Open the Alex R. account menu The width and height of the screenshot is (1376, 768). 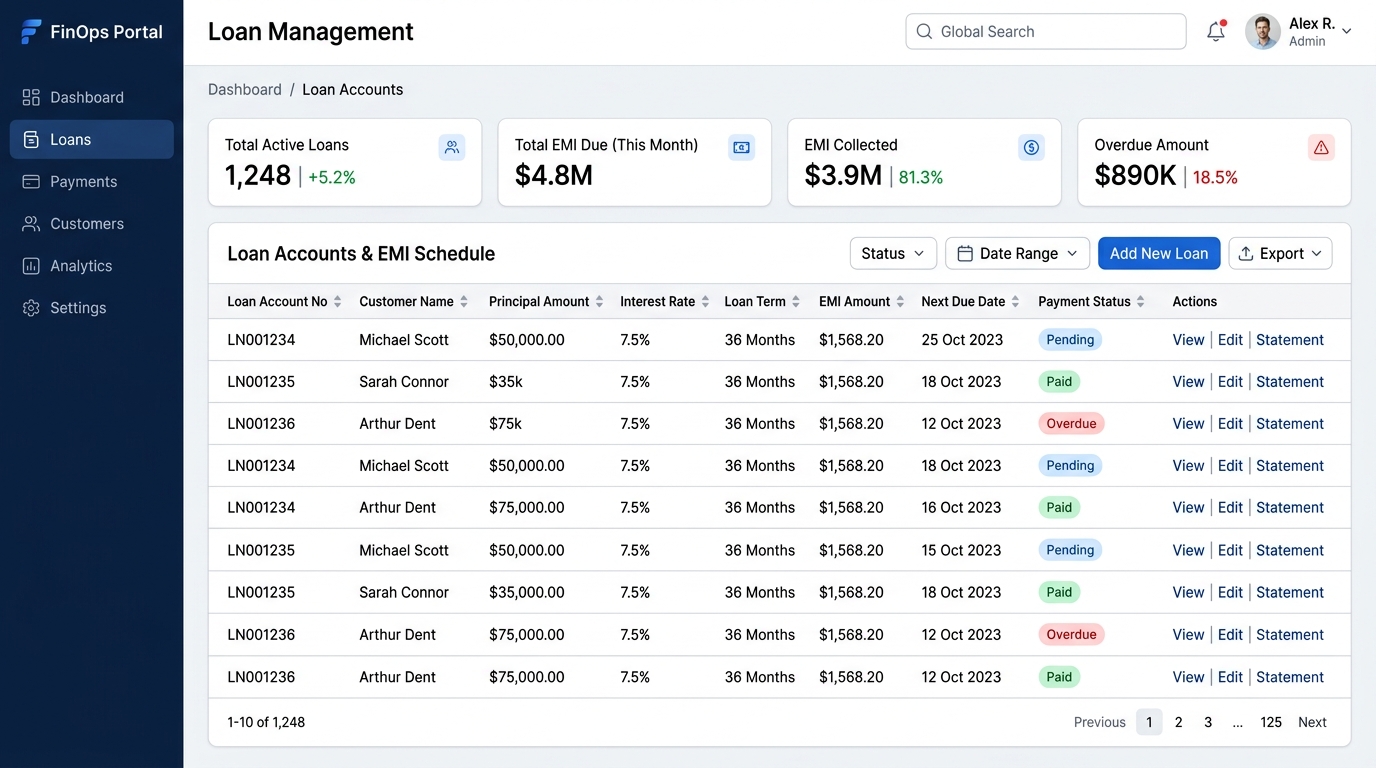point(1298,31)
